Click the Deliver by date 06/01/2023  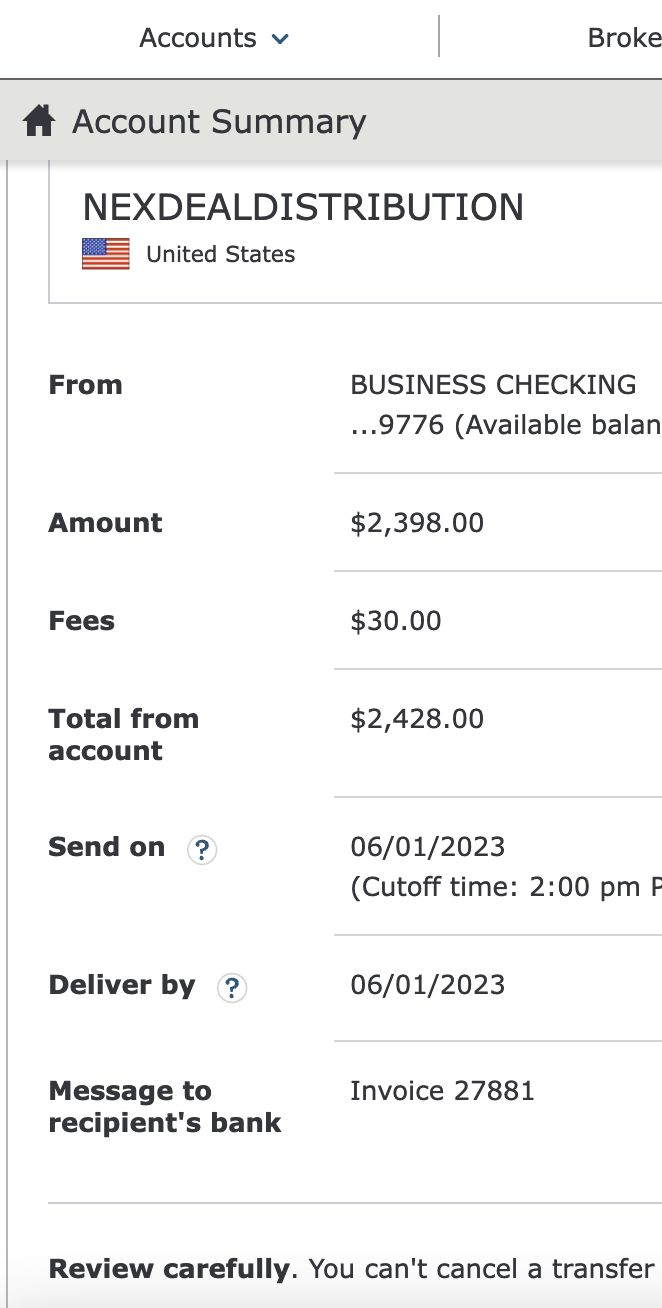(x=428, y=985)
